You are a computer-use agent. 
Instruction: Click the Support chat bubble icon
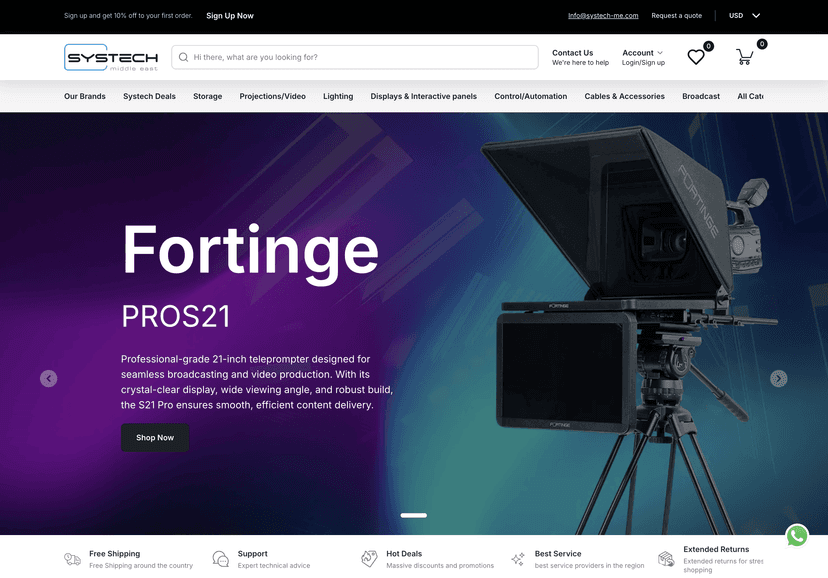point(221,559)
